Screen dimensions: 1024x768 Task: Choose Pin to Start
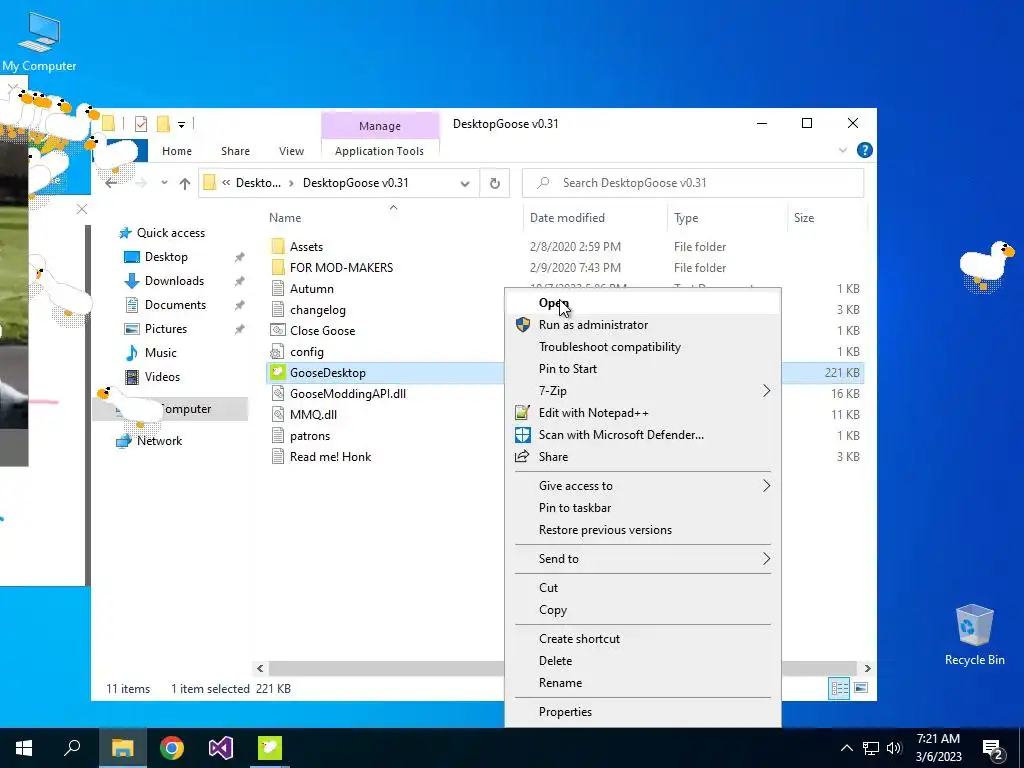point(643,368)
